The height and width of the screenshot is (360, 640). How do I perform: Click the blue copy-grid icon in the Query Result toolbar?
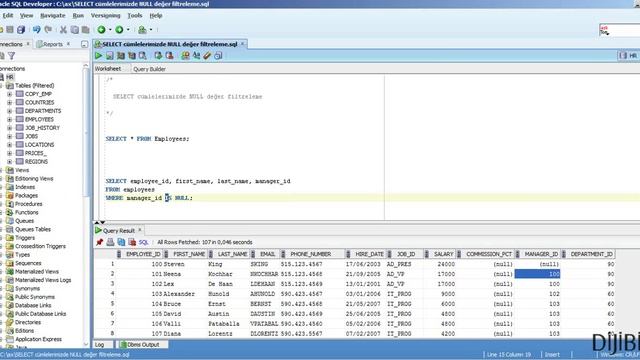pos(121,242)
